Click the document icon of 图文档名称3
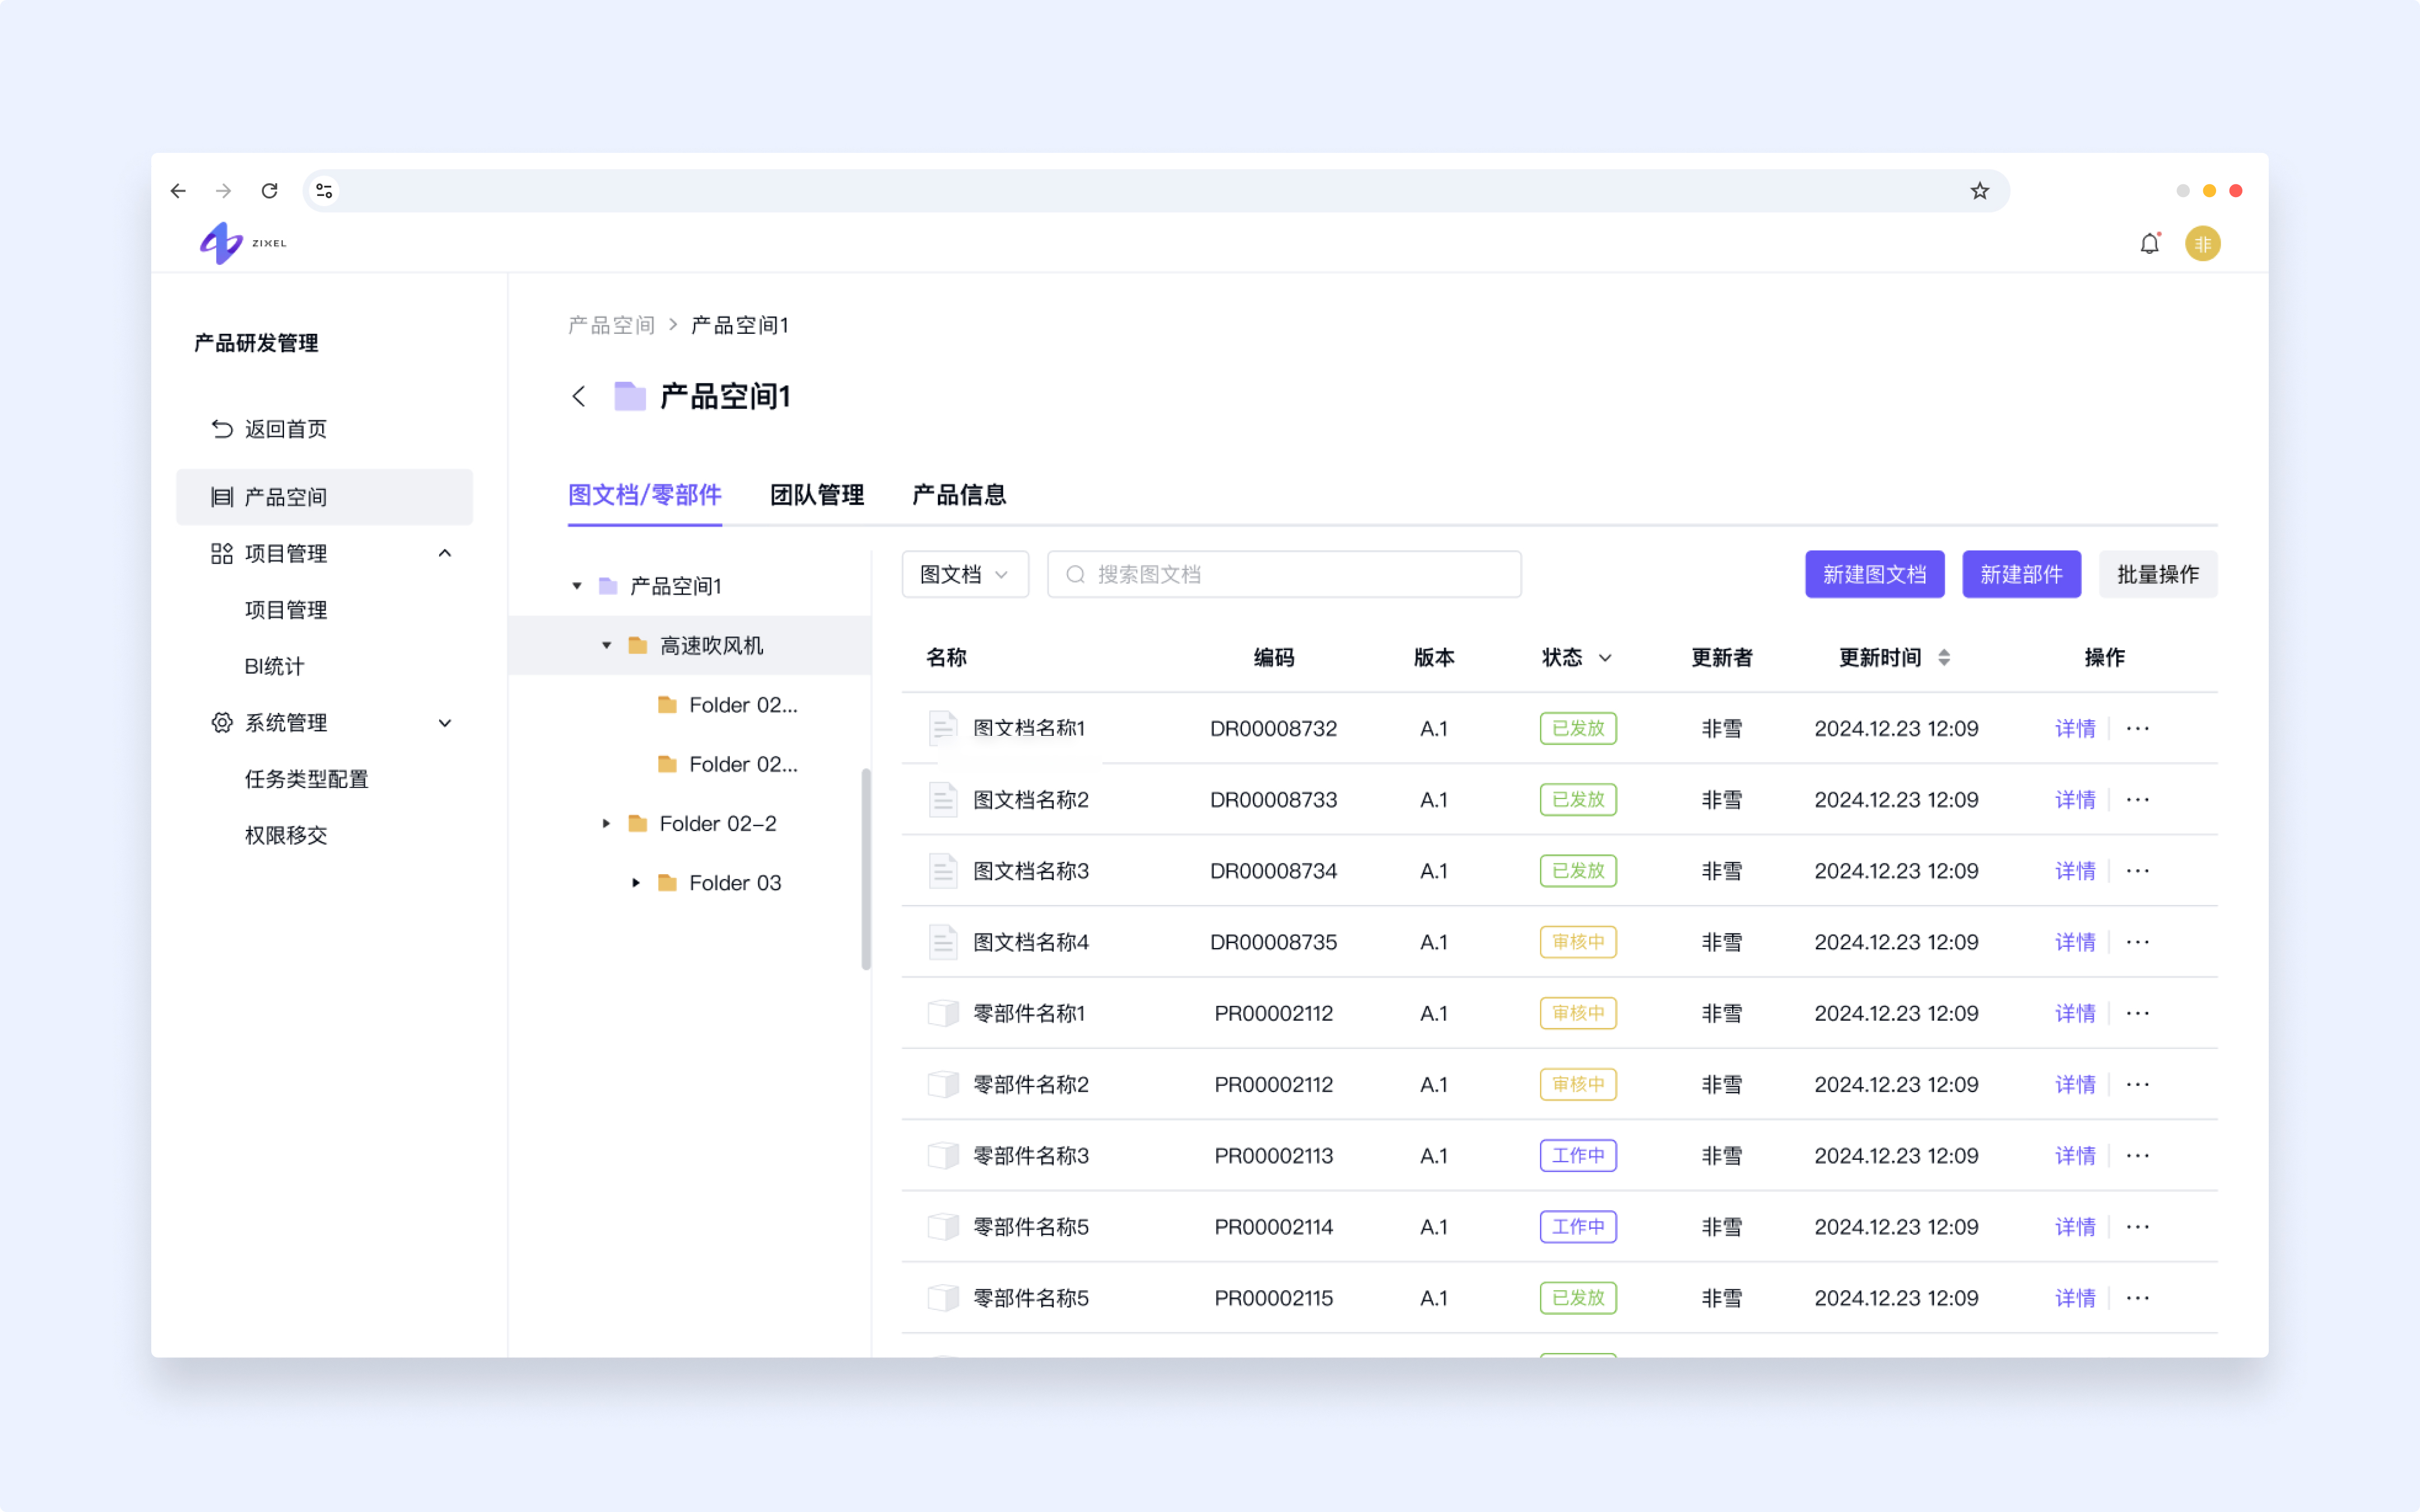The height and width of the screenshot is (1512, 2420). point(943,871)
